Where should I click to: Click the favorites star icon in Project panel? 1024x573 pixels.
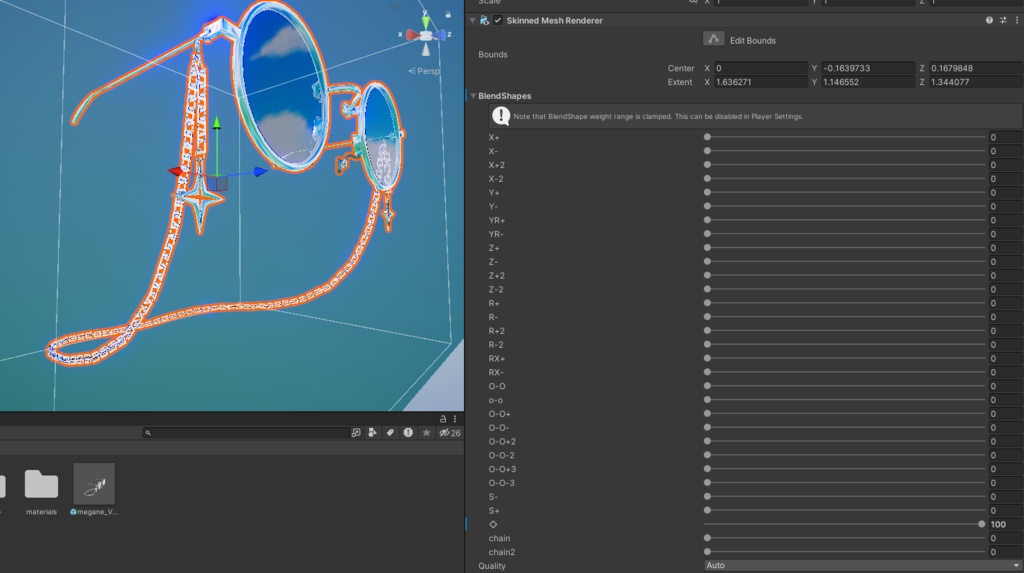pyautogui.click(x=427, y=433)
